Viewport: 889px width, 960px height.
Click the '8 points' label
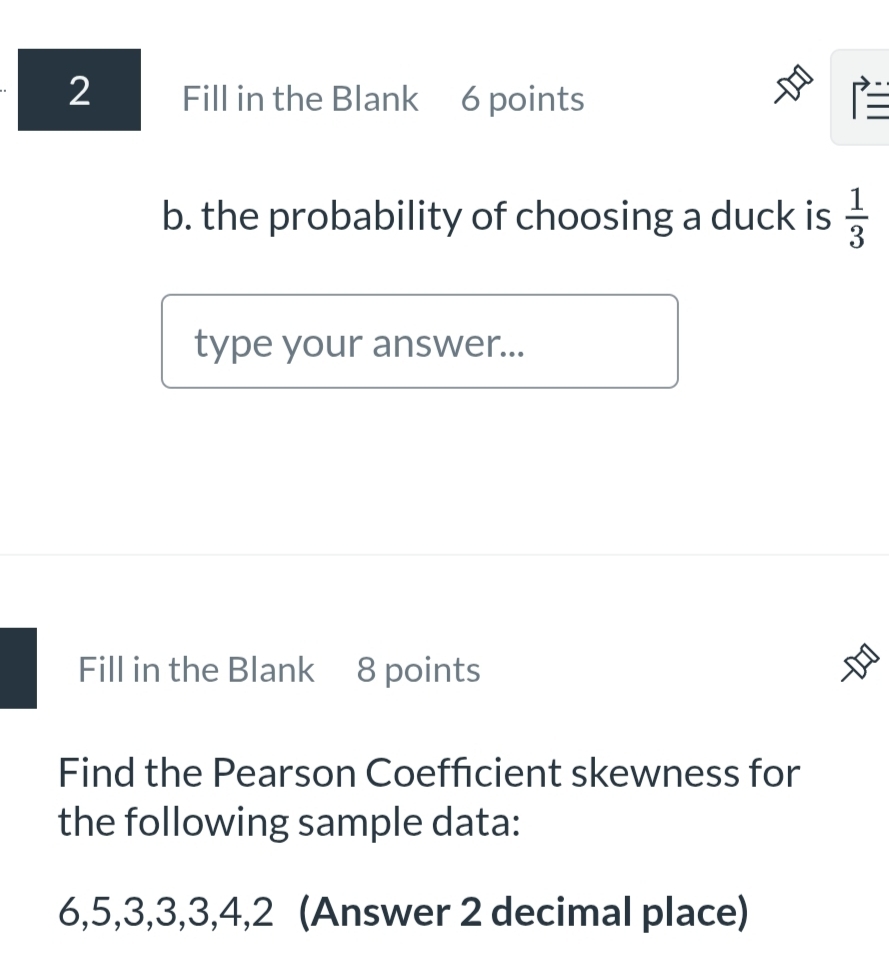(x=418, y=669)
